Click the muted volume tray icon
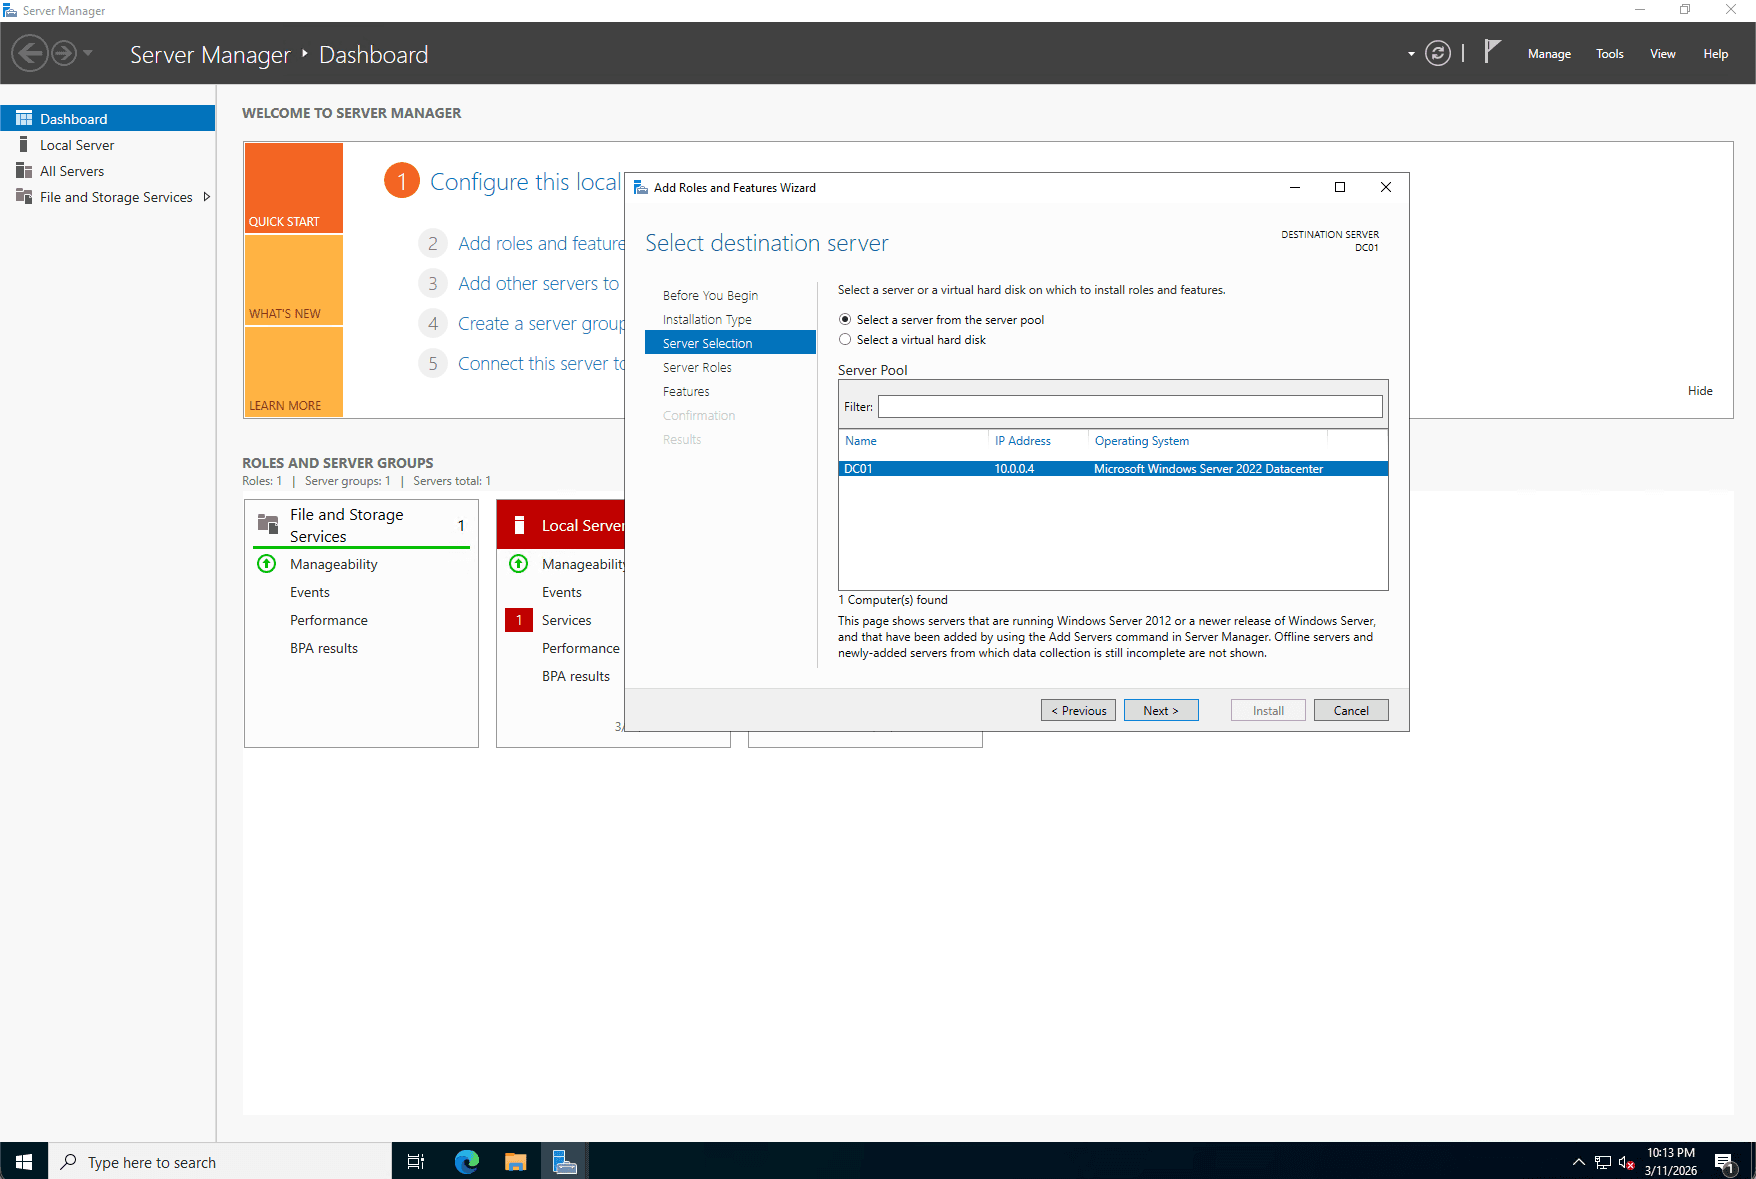1756x1179 pixels. (x=1627, y=1162)
